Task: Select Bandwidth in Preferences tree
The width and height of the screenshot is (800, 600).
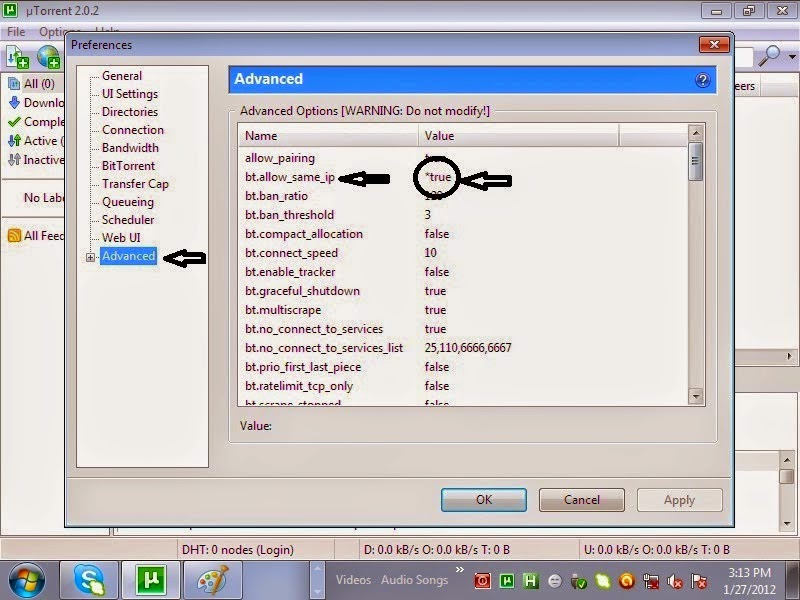Action: pos(130,148)
